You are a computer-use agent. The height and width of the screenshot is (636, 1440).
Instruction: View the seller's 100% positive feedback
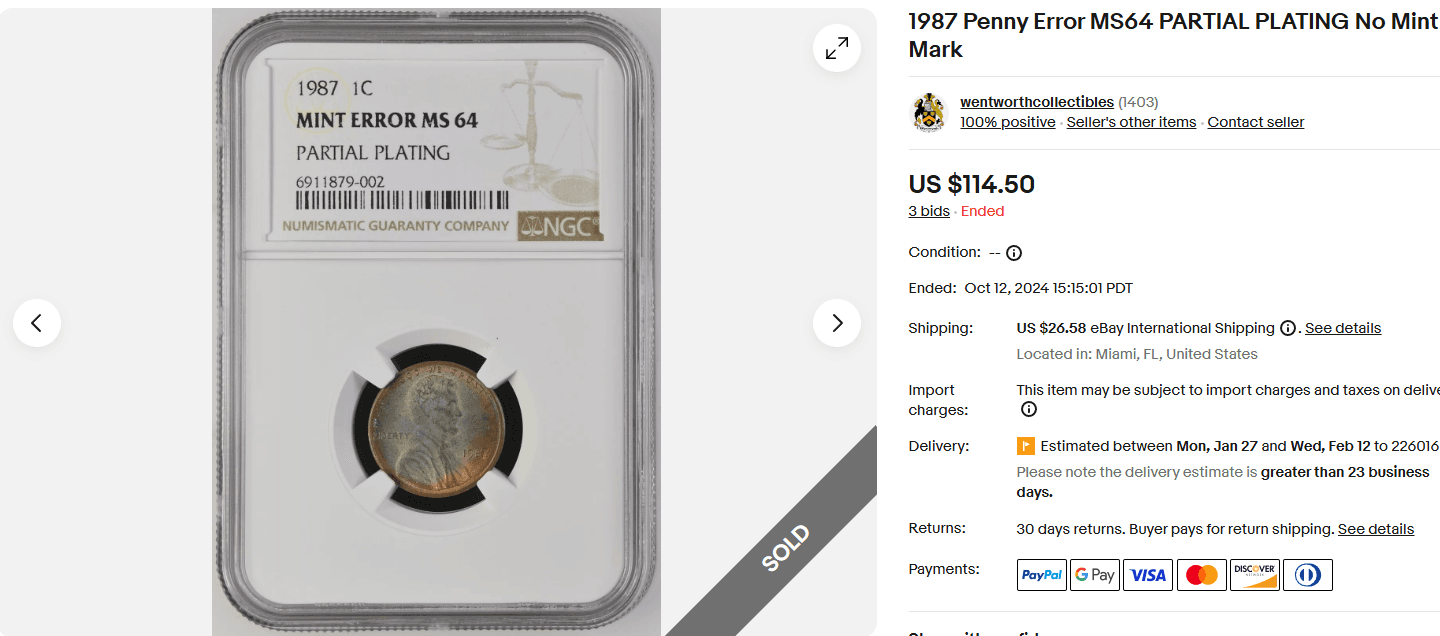click(x=1007, y=121)
